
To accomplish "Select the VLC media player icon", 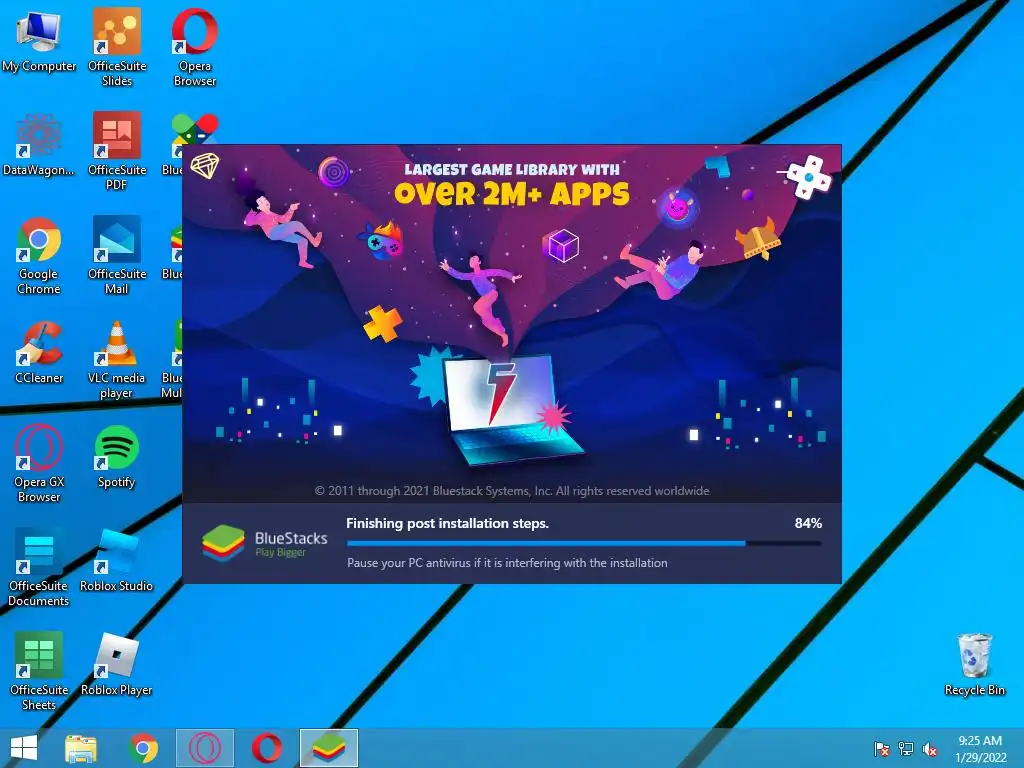I will point(116,360).
